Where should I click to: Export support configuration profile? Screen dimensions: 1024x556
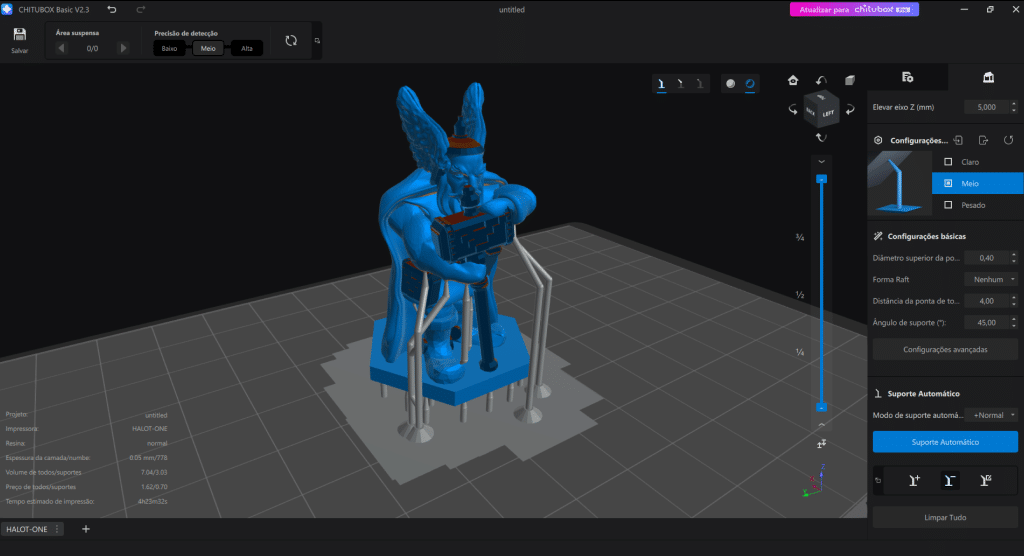984,140
